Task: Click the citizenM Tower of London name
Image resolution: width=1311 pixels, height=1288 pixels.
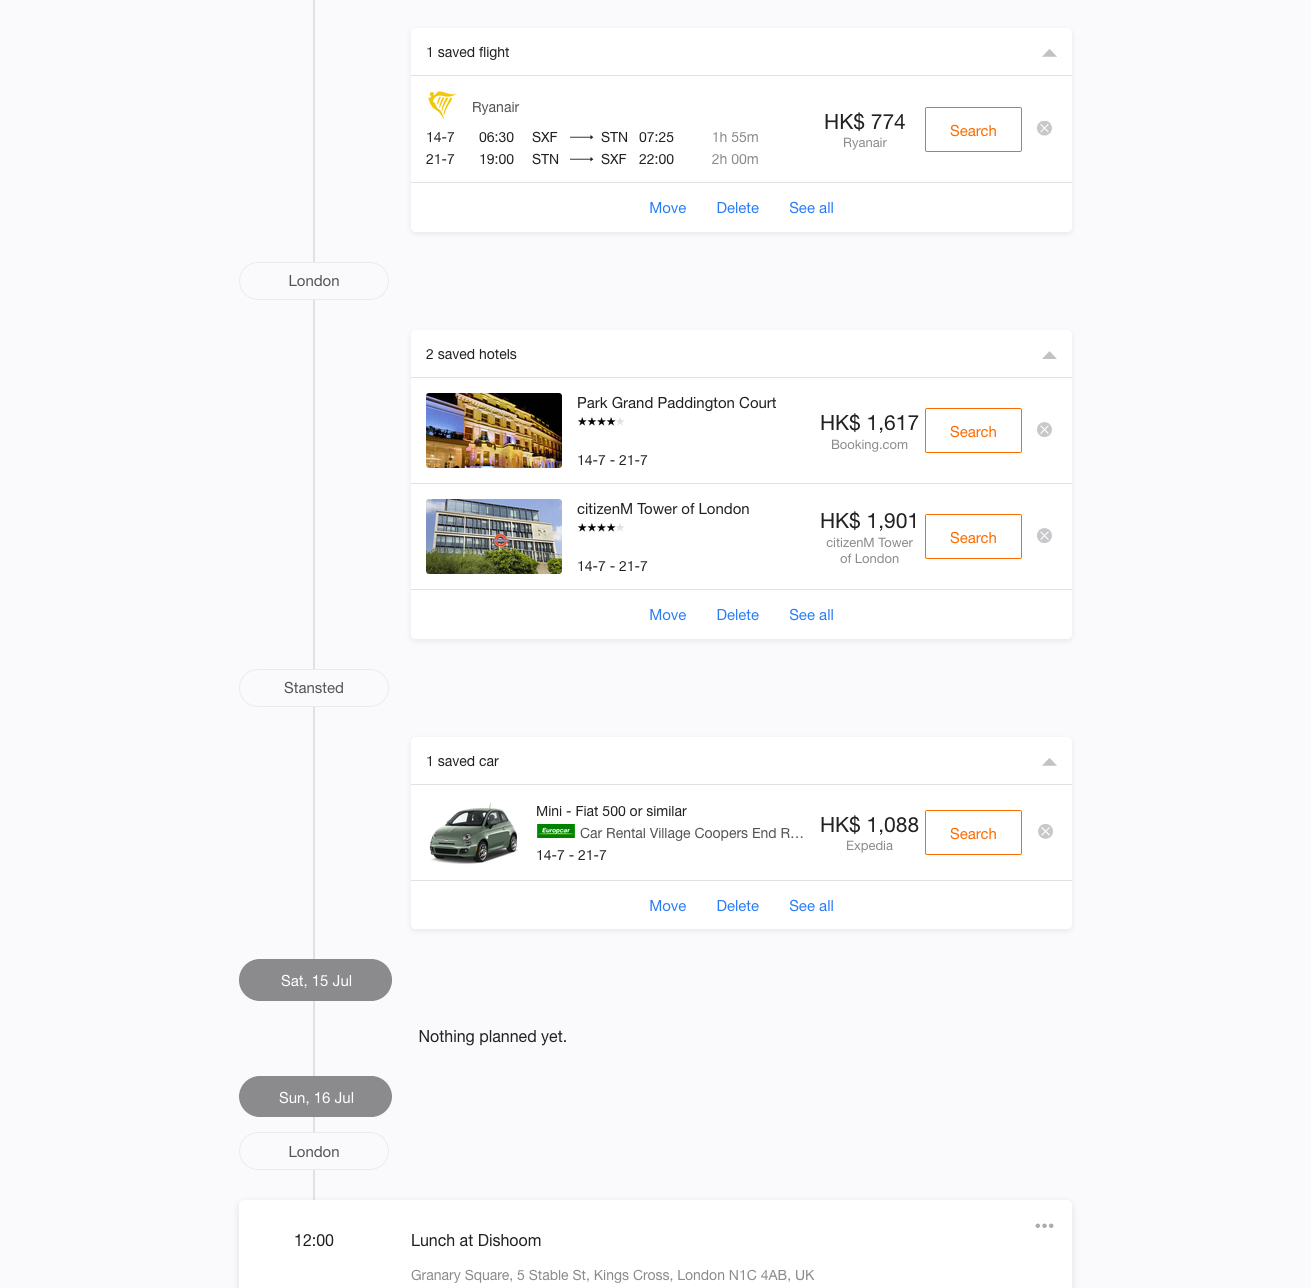Action: tap(663, 509)
